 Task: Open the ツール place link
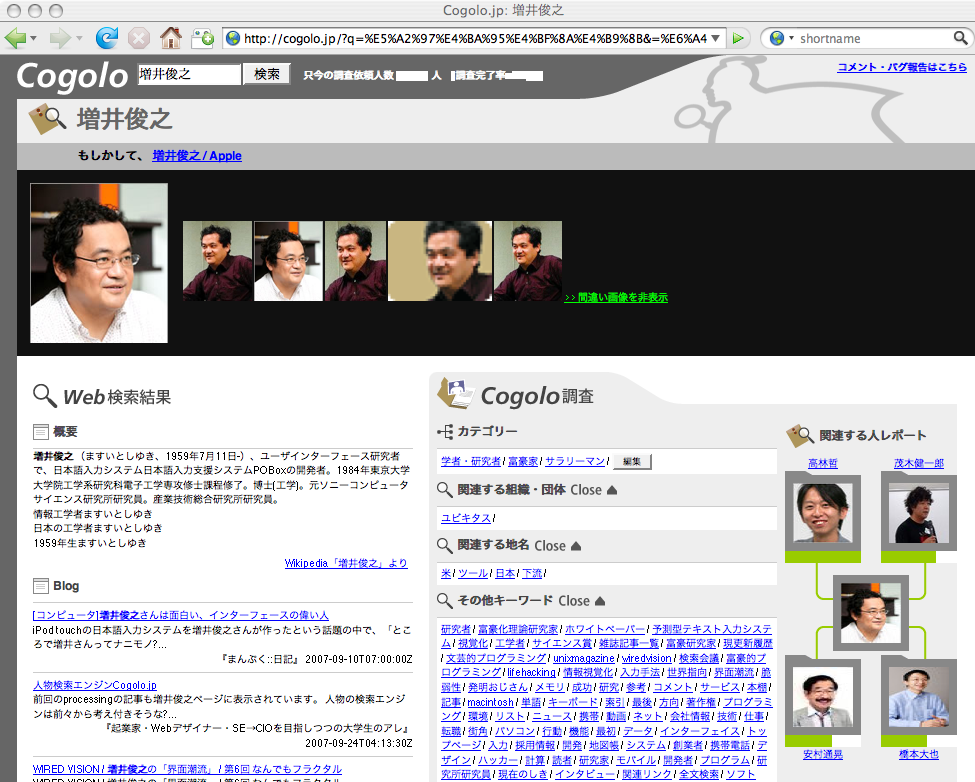click(473, 573)
